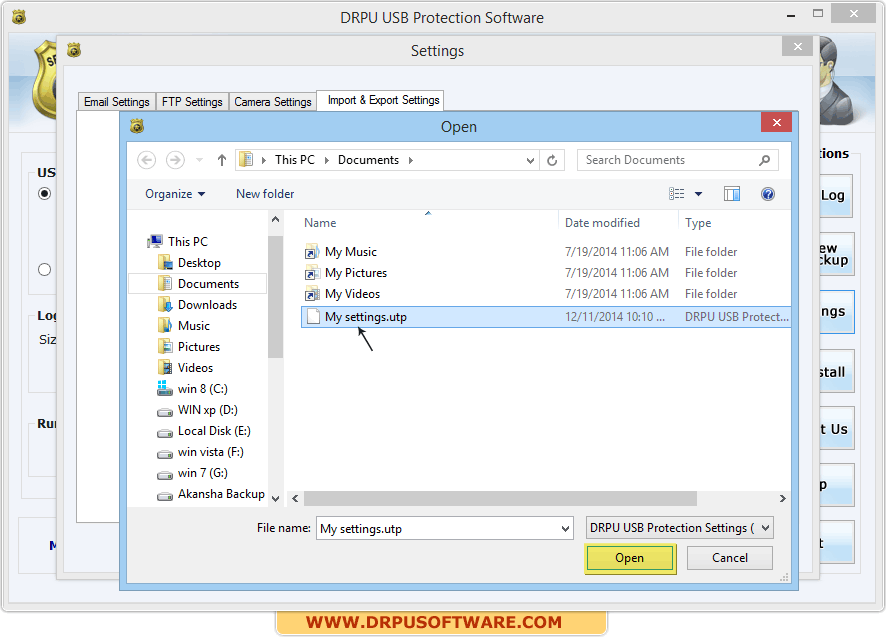Click This PC in the breadcrumb path
This screenshot has width=886, height=638.
(x=294, y=160)
